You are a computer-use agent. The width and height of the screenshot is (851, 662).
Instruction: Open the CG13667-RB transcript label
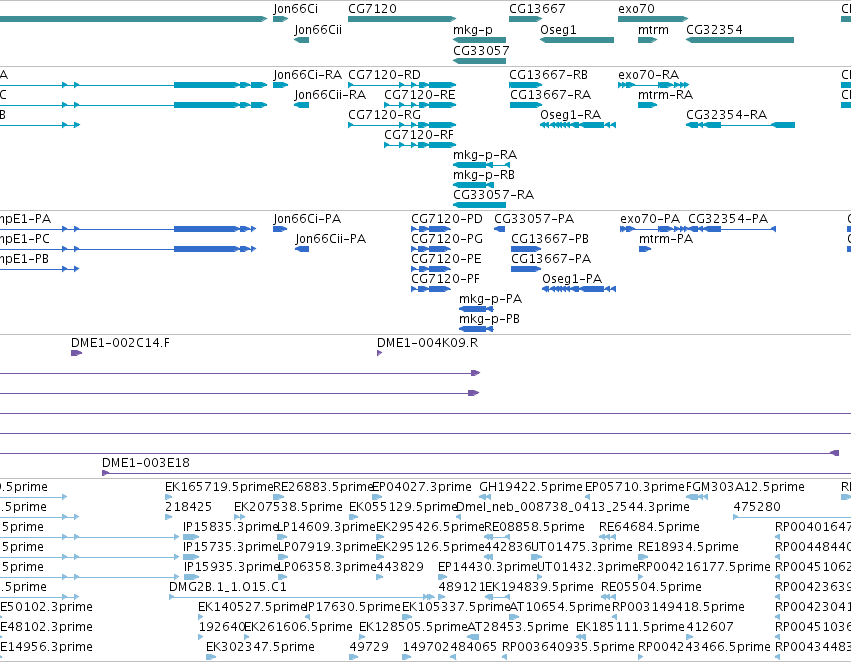(549, 75)
